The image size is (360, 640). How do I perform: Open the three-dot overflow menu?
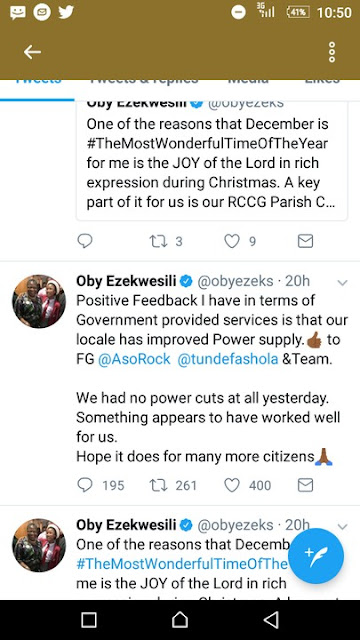tap(332, 52)
